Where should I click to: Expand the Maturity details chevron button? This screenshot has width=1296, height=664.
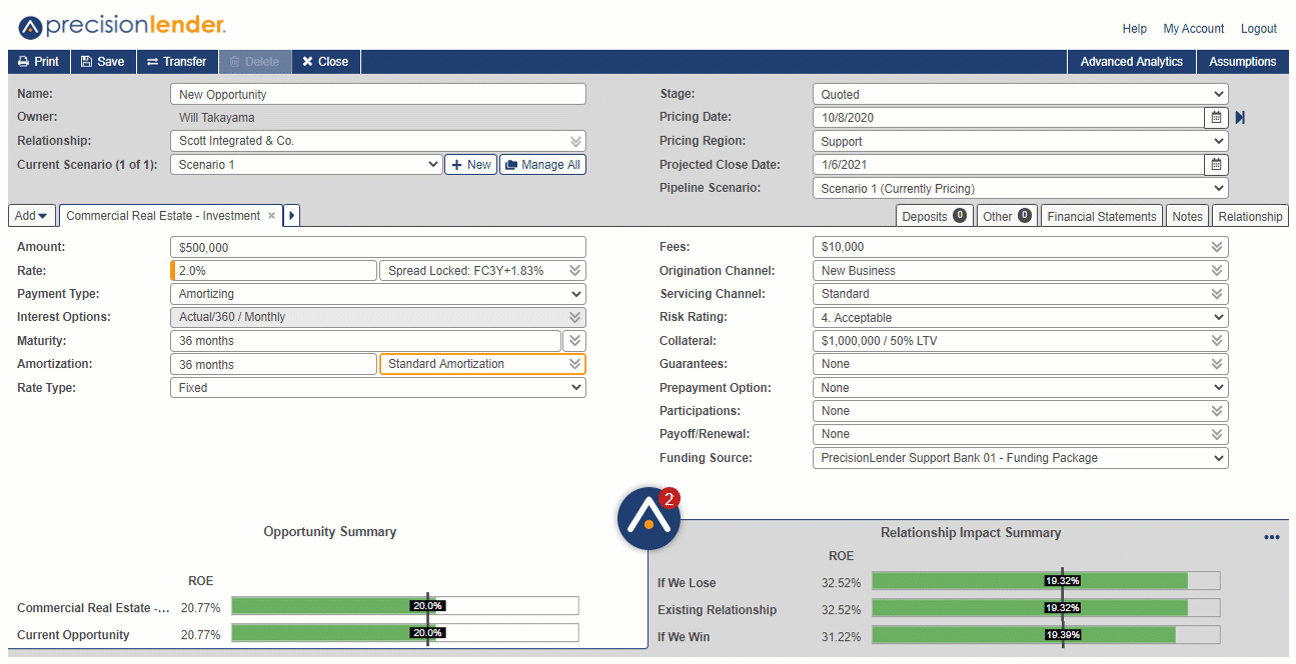574,341
